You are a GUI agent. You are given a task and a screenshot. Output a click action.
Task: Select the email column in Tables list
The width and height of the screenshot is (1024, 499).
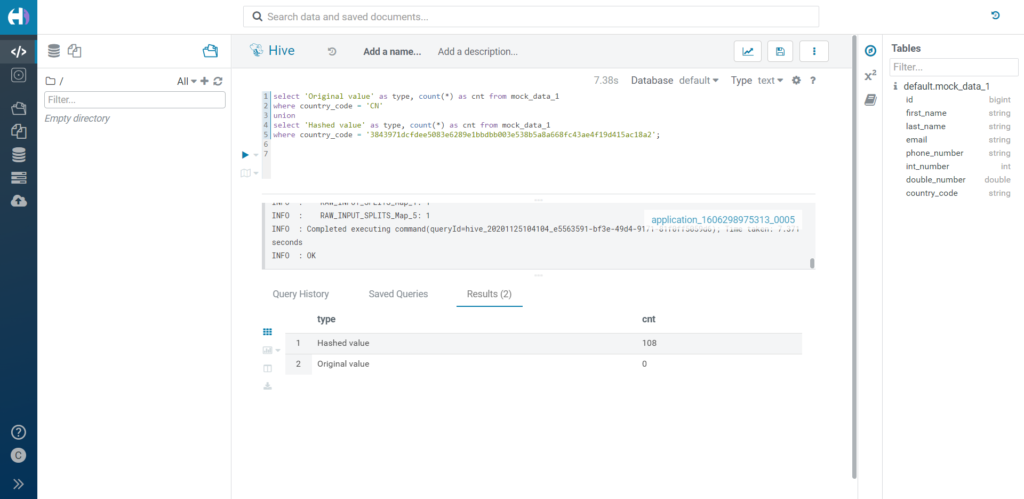(916, 140)
